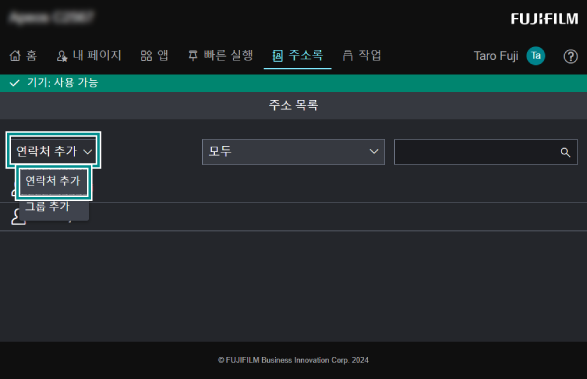This screenshot has height=379, width=587.
Task: Open the 홈 tab
Action: pos(23,56)
